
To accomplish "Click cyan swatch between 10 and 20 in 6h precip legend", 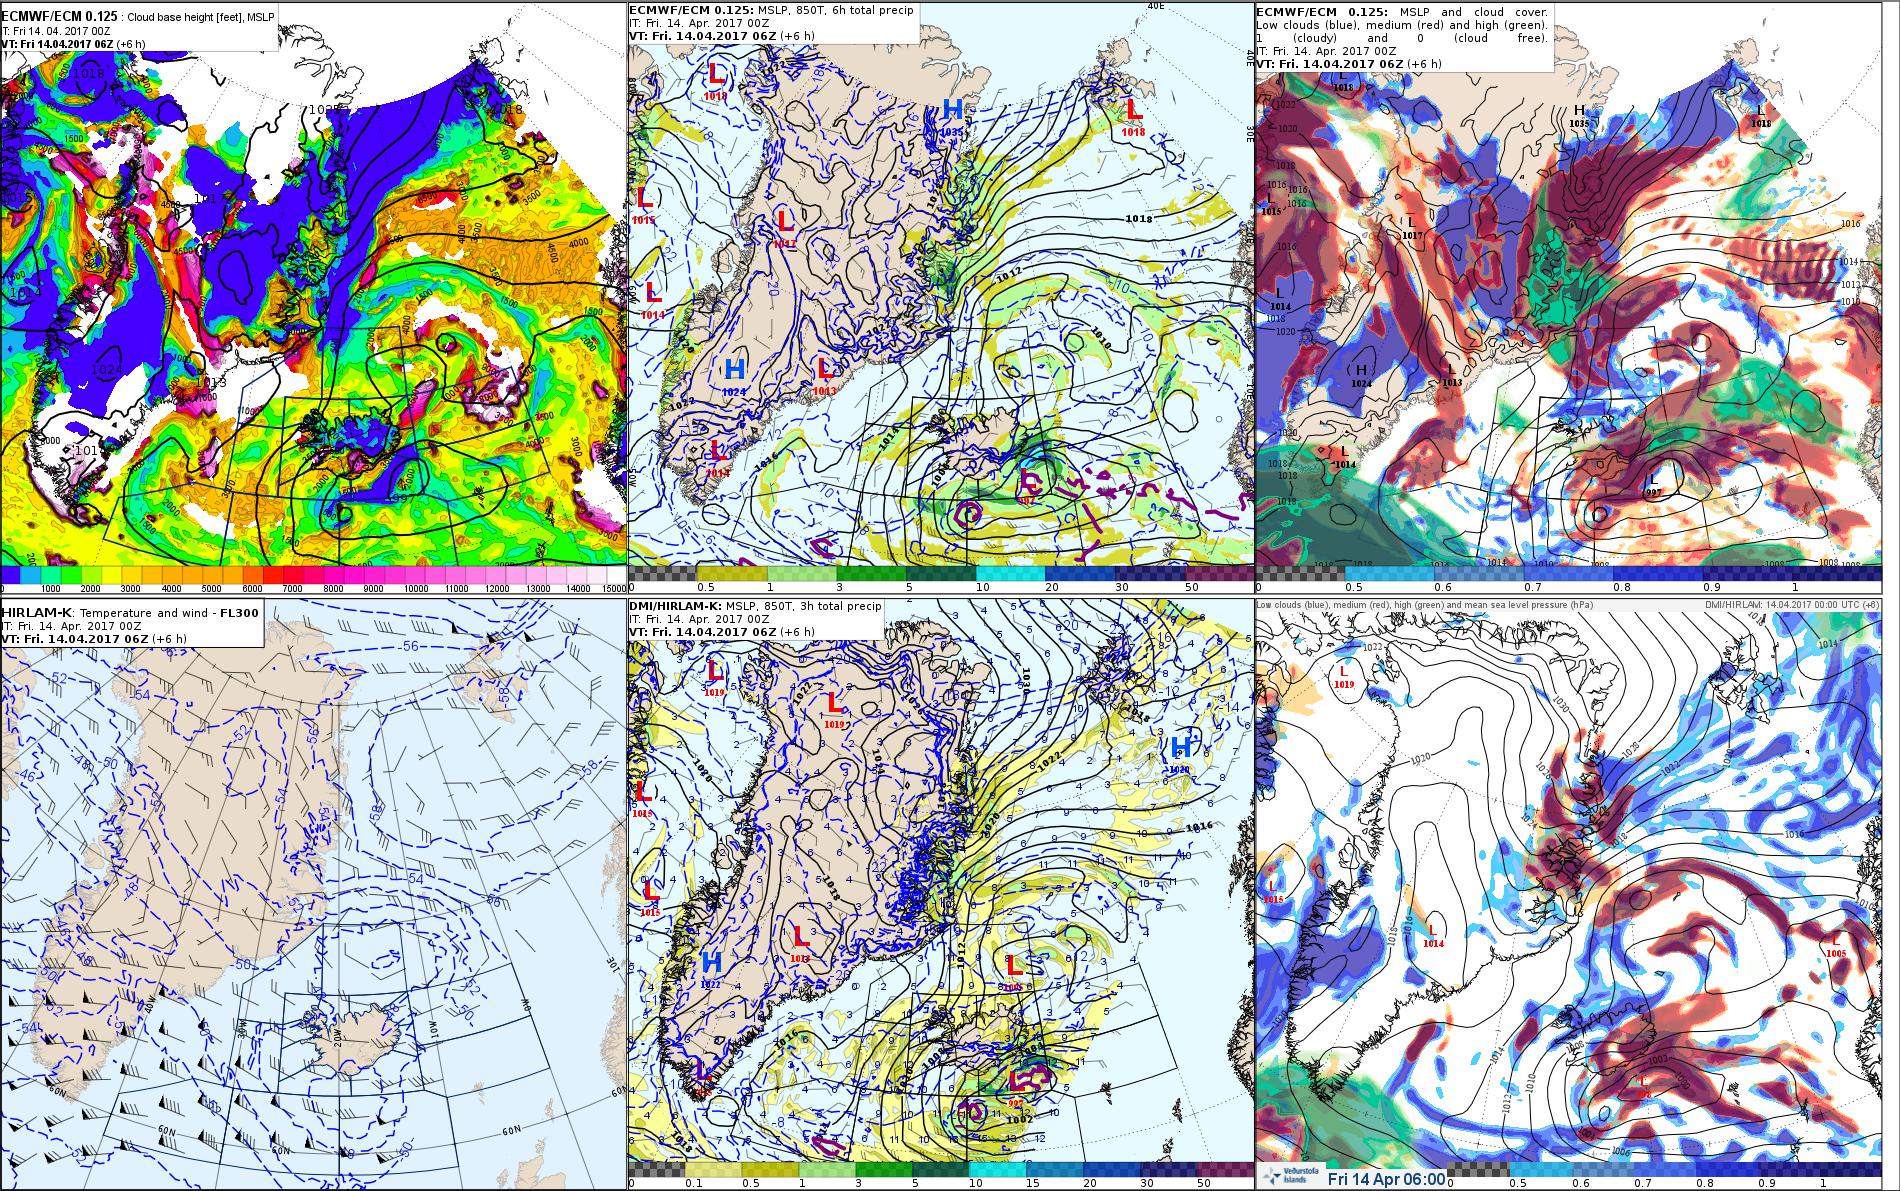I will click(1009, 574).
